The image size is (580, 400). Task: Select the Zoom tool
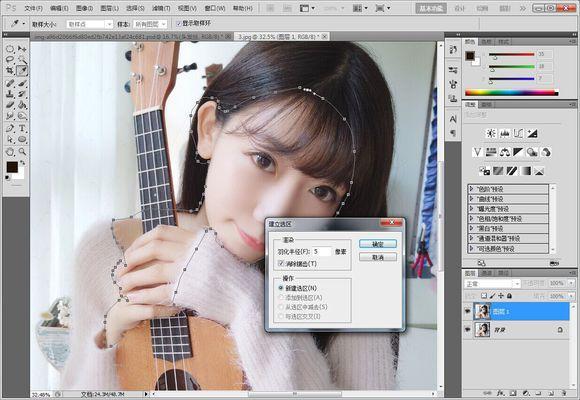pos(22,151)
